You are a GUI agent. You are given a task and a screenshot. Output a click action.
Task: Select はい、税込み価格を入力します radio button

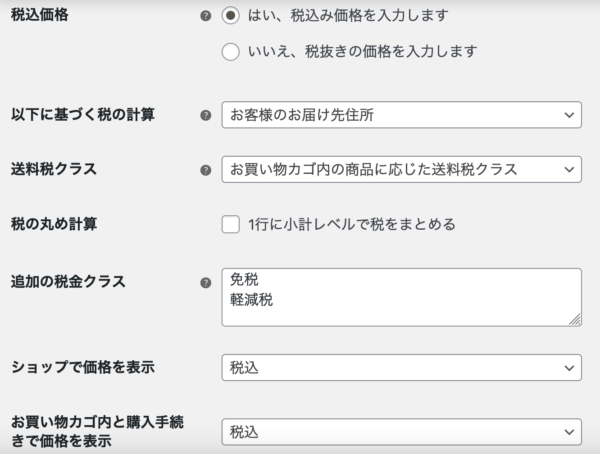[231, 16]
